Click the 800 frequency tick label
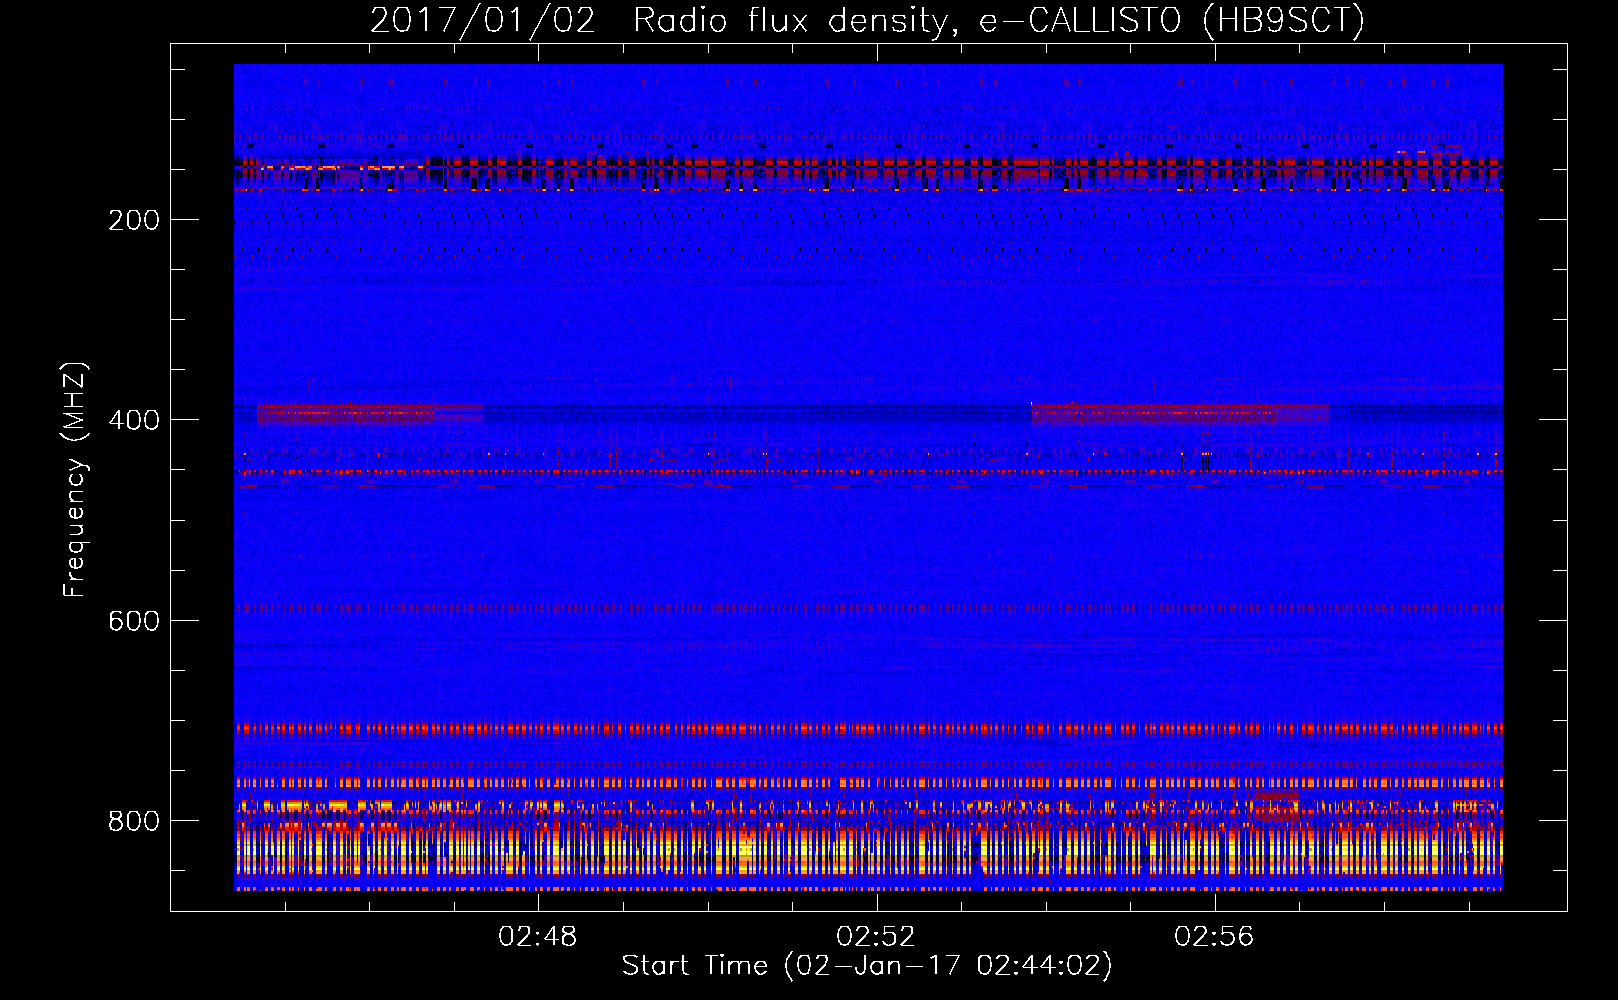 pos(134,821)
